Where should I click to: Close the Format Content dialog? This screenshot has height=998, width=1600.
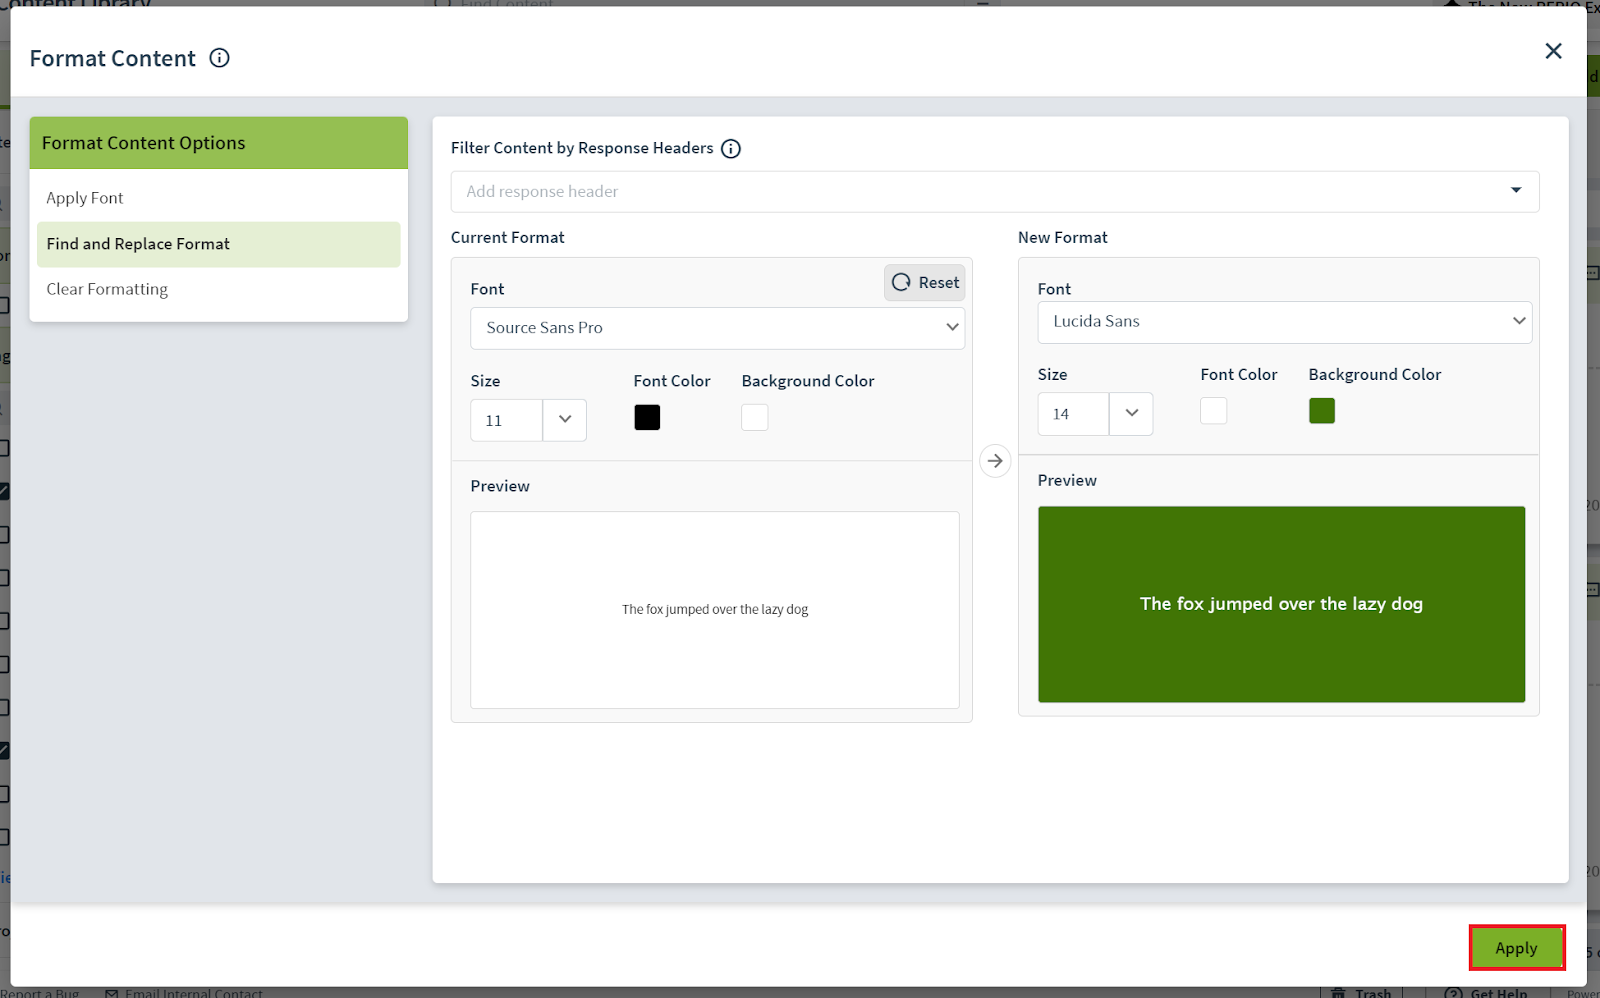click(1553, 51)
